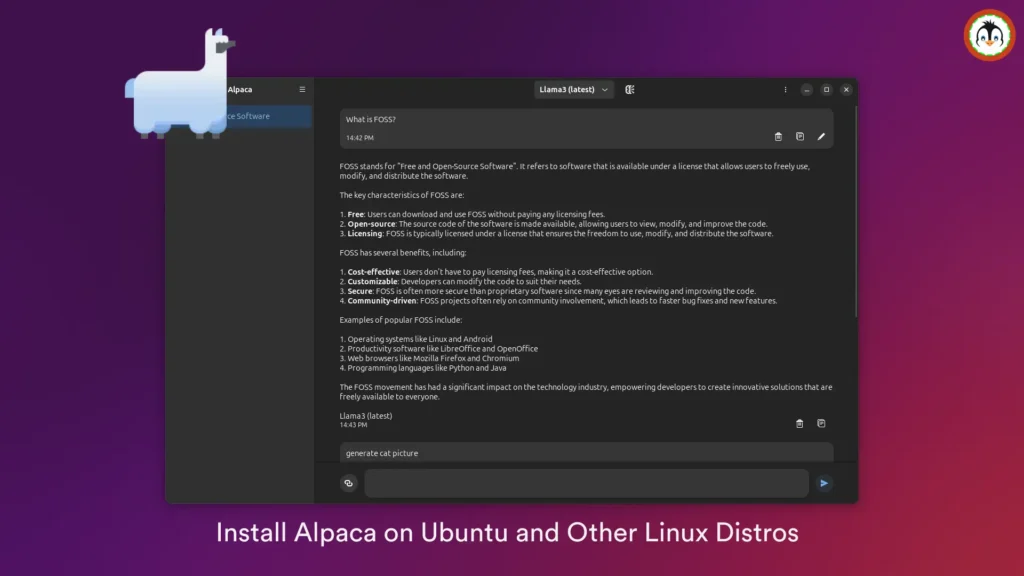The width and height of the screenshot is (1024, 576).
Task: Open the sidebar hamburger menu beside Alpaca
Action: tap(303, 90)
